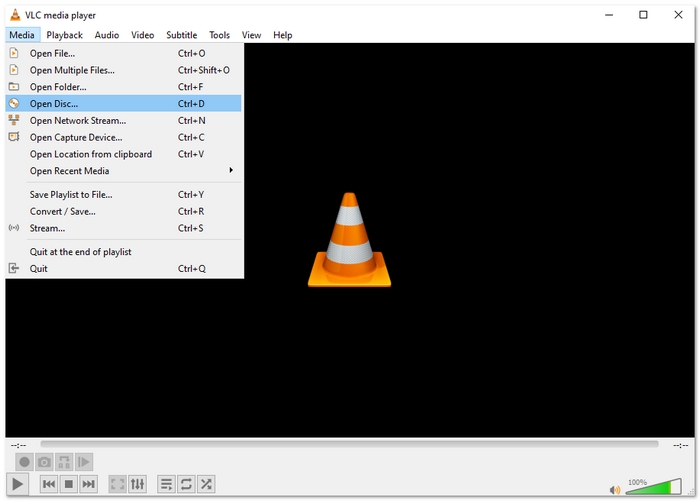This screenshot has height=501, width=700.
Task: Toggle fullscreen video mode
Action: 118,484
